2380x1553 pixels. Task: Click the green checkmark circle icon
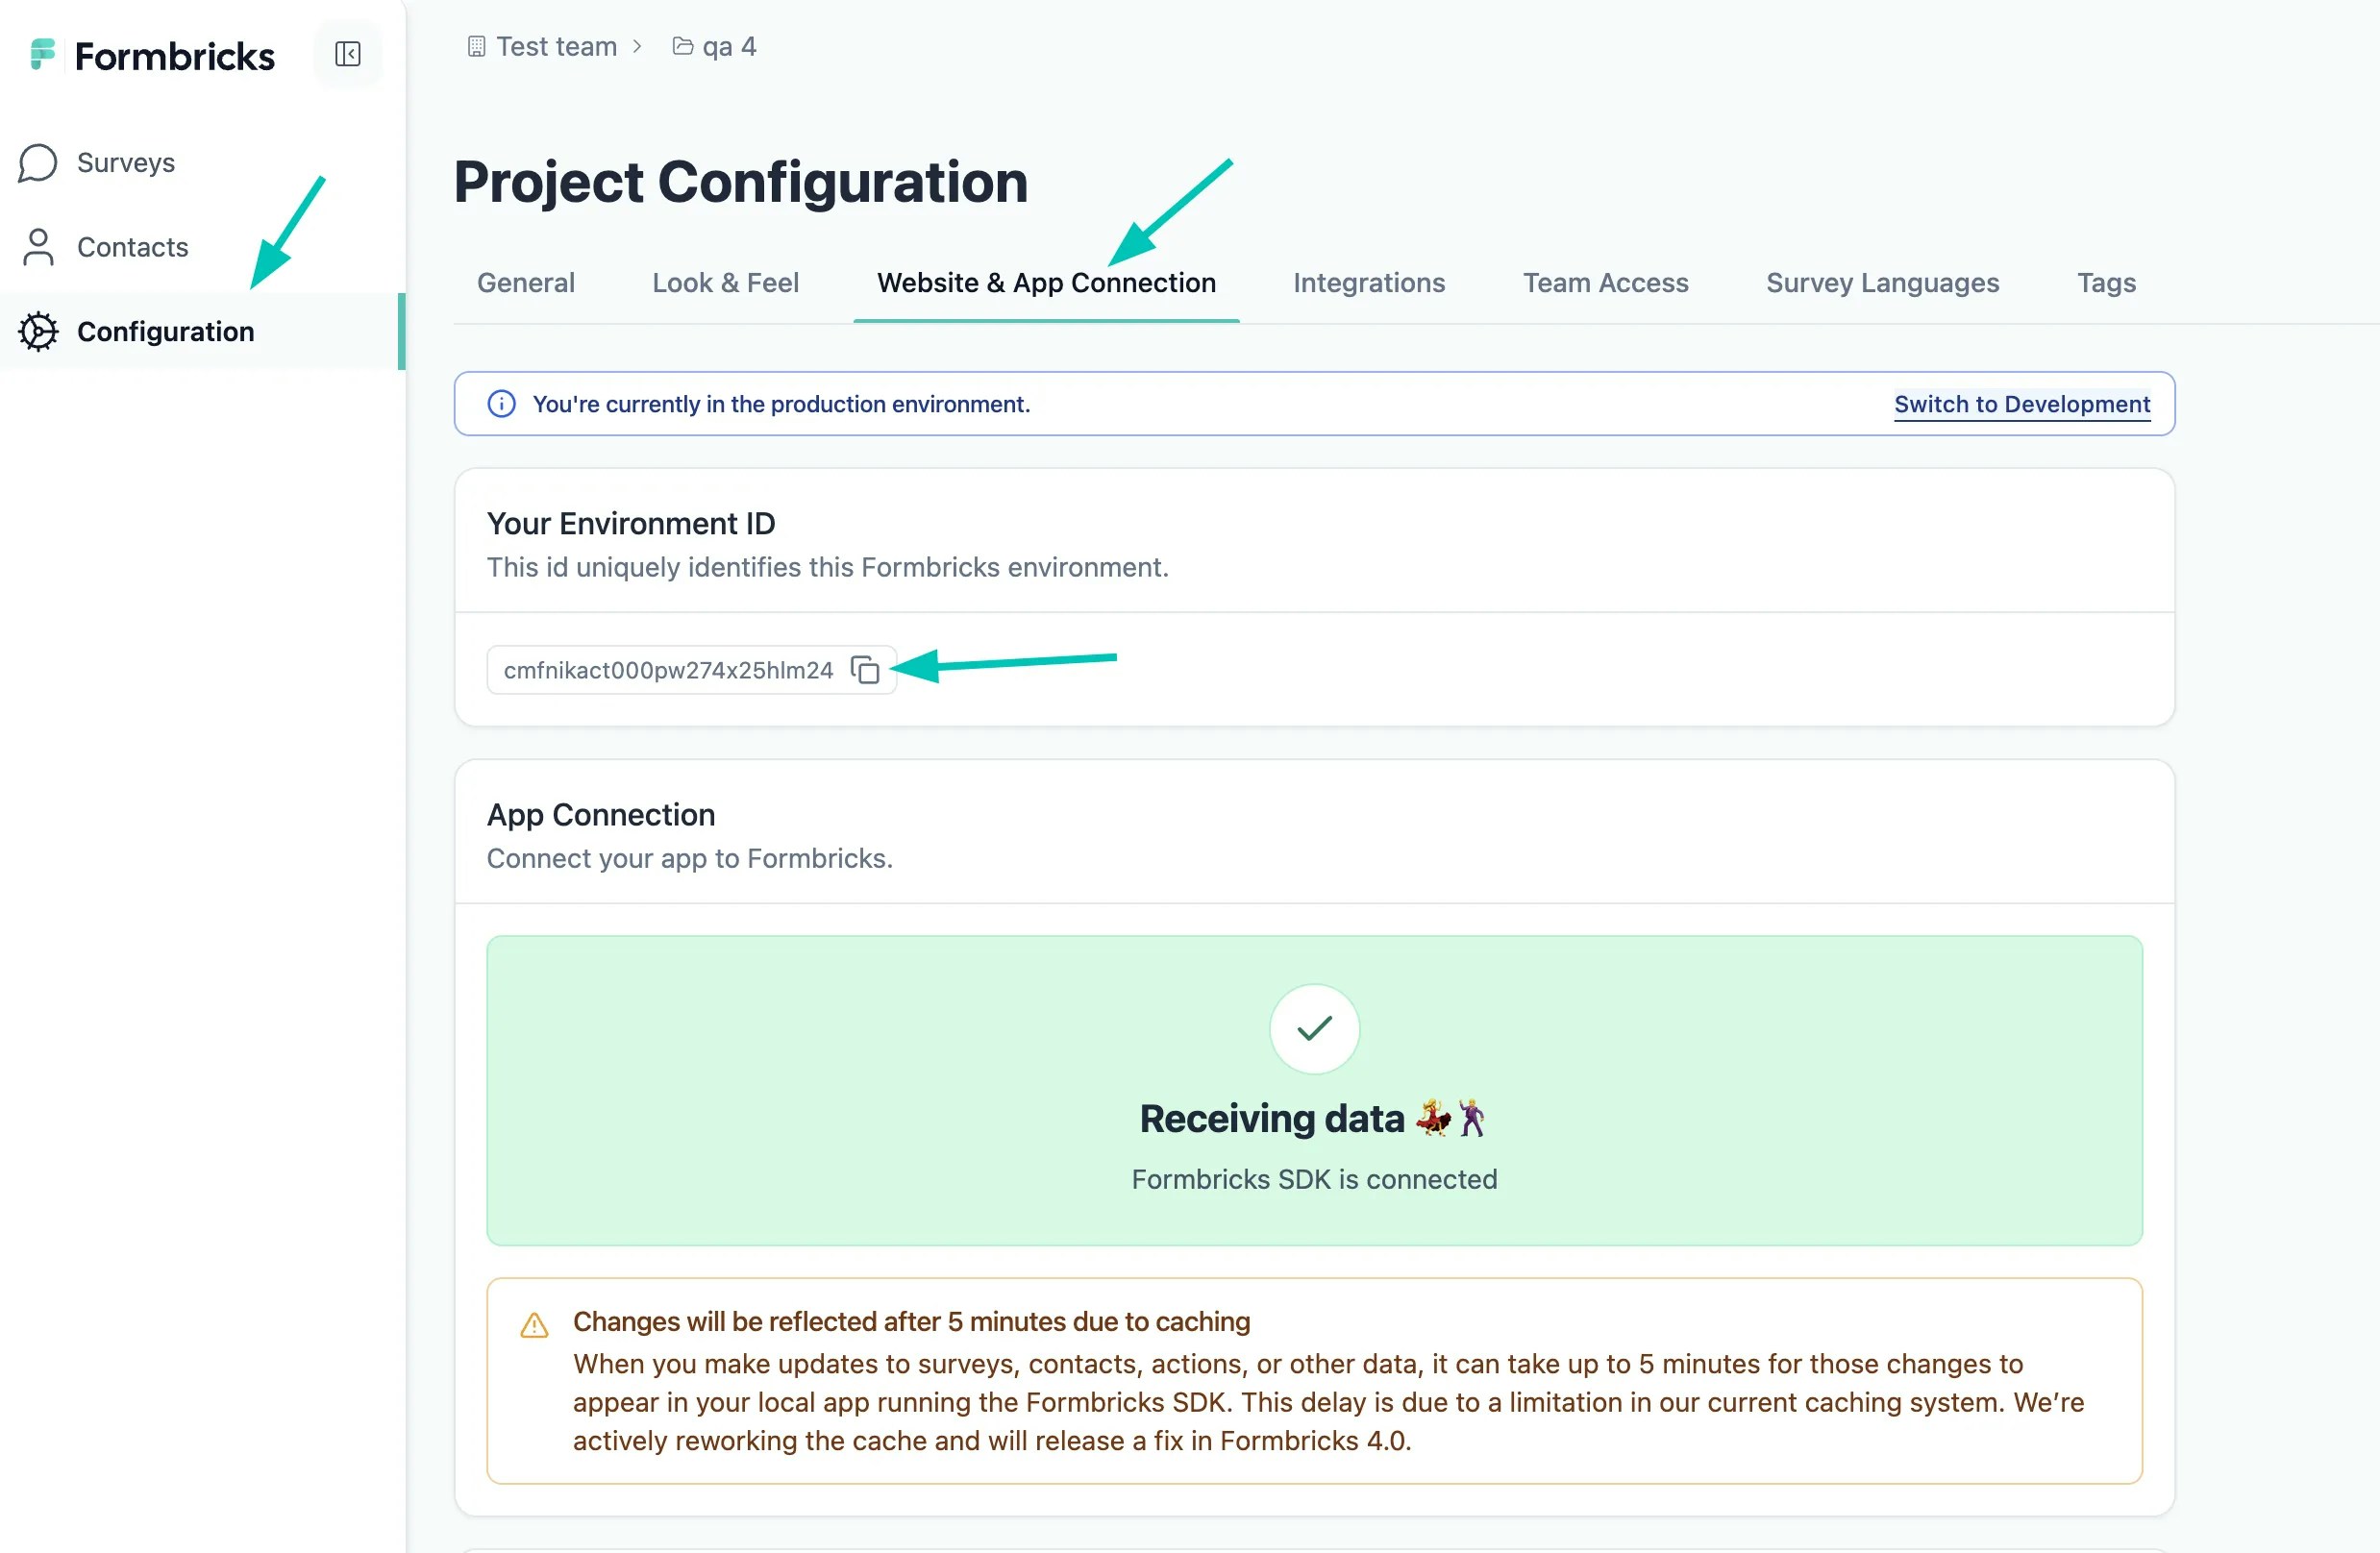1314,1029
